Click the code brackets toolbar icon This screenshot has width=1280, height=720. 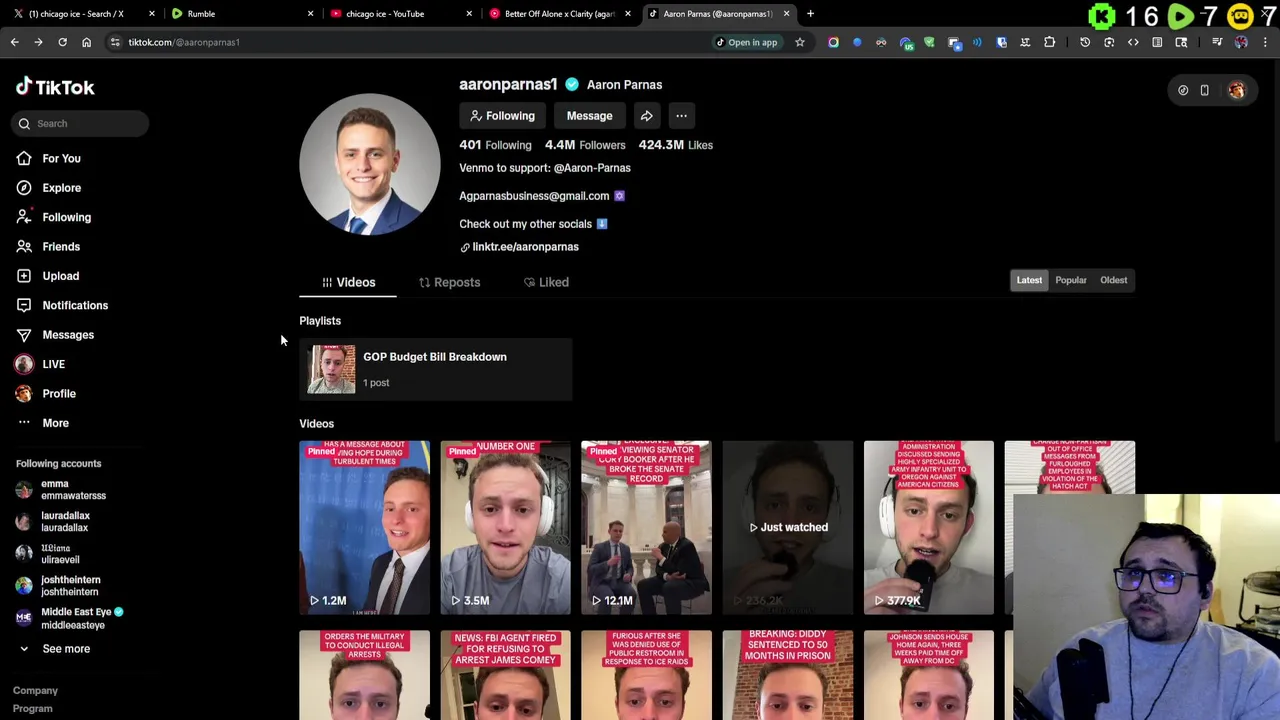click(x=1133, y=42)
